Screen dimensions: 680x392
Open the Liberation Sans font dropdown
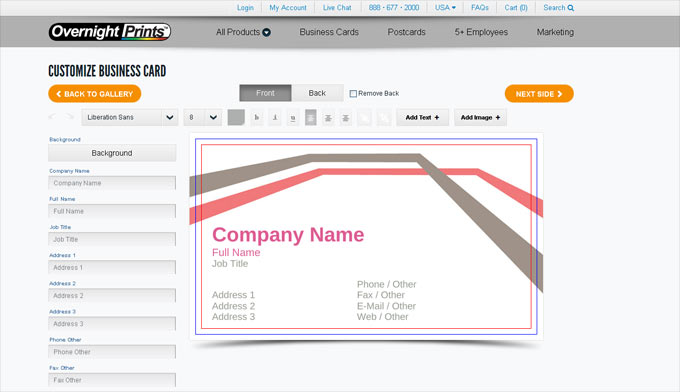(130, 118)
